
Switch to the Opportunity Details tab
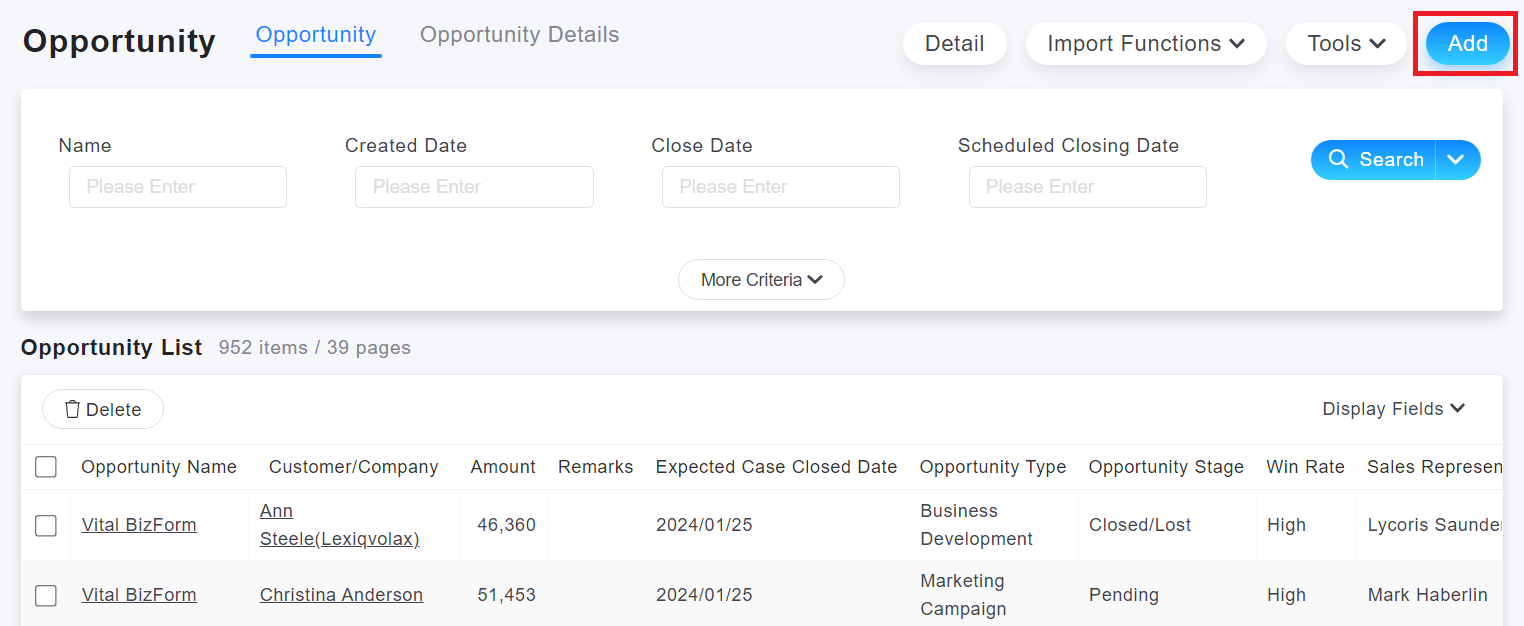pyautogui.click(x=519, y=35)
